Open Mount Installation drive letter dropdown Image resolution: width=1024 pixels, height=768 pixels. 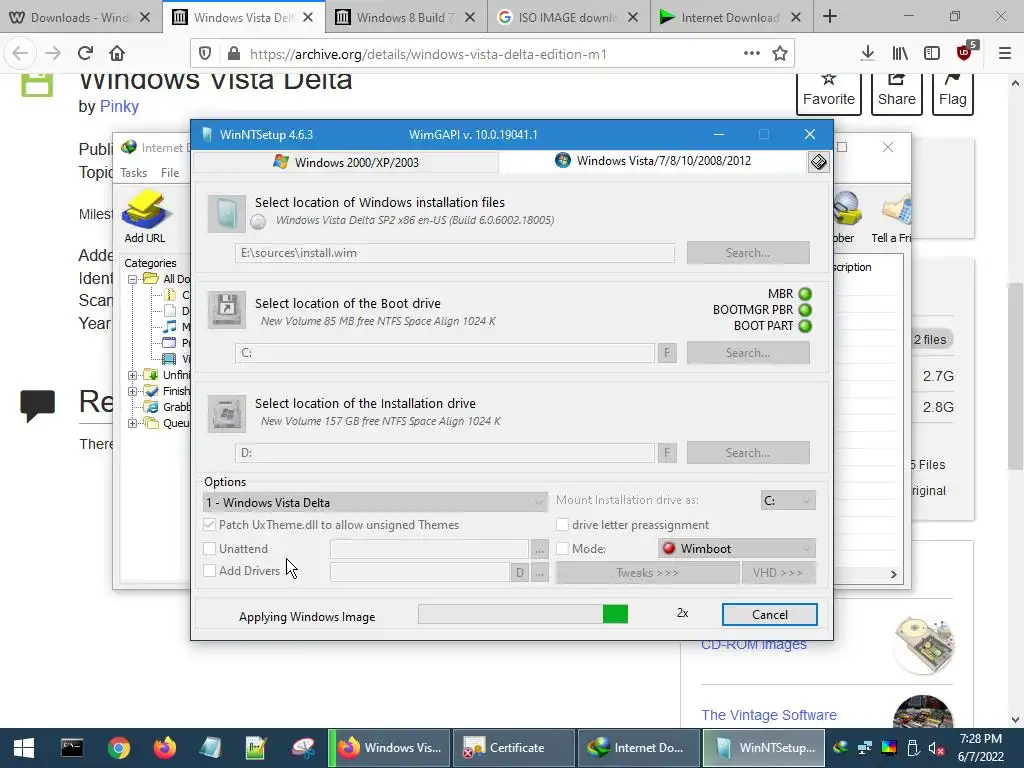788,500
